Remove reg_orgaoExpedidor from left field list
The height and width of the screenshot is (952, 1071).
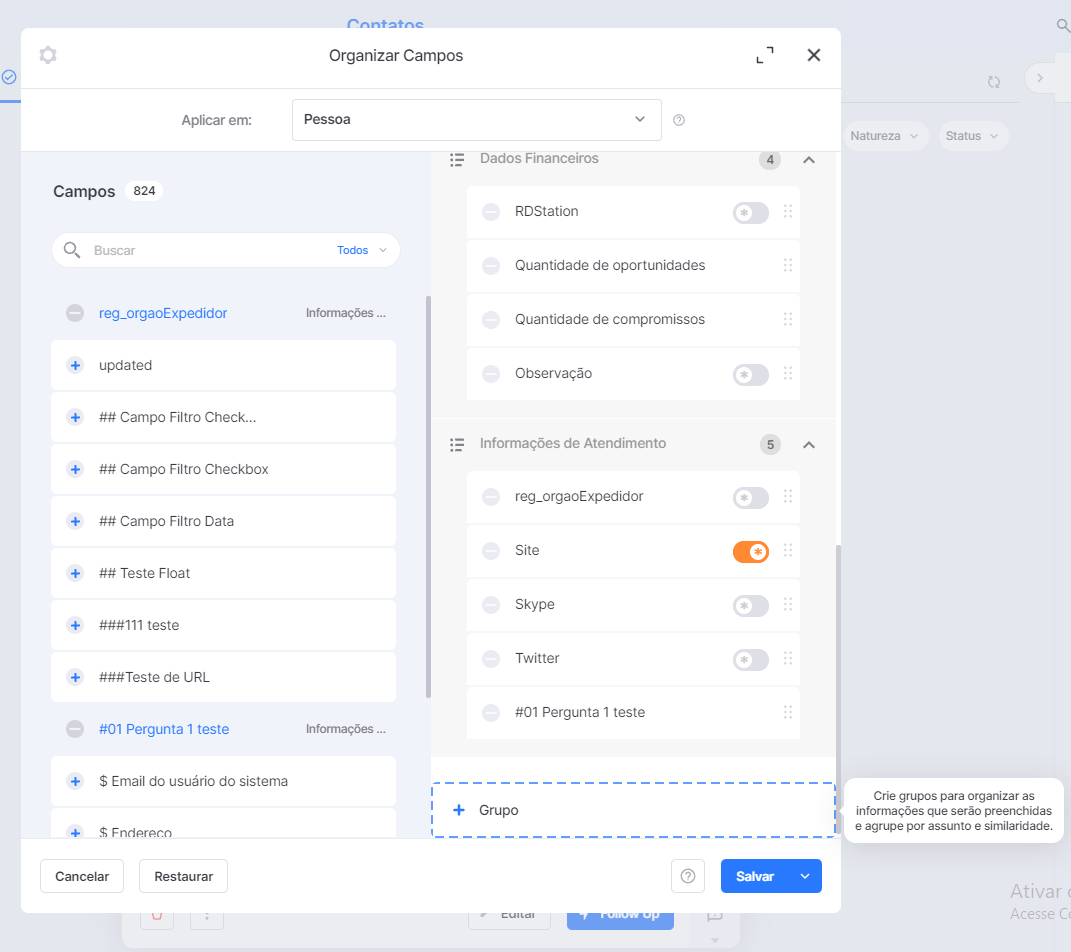click(x=75, y=313)
